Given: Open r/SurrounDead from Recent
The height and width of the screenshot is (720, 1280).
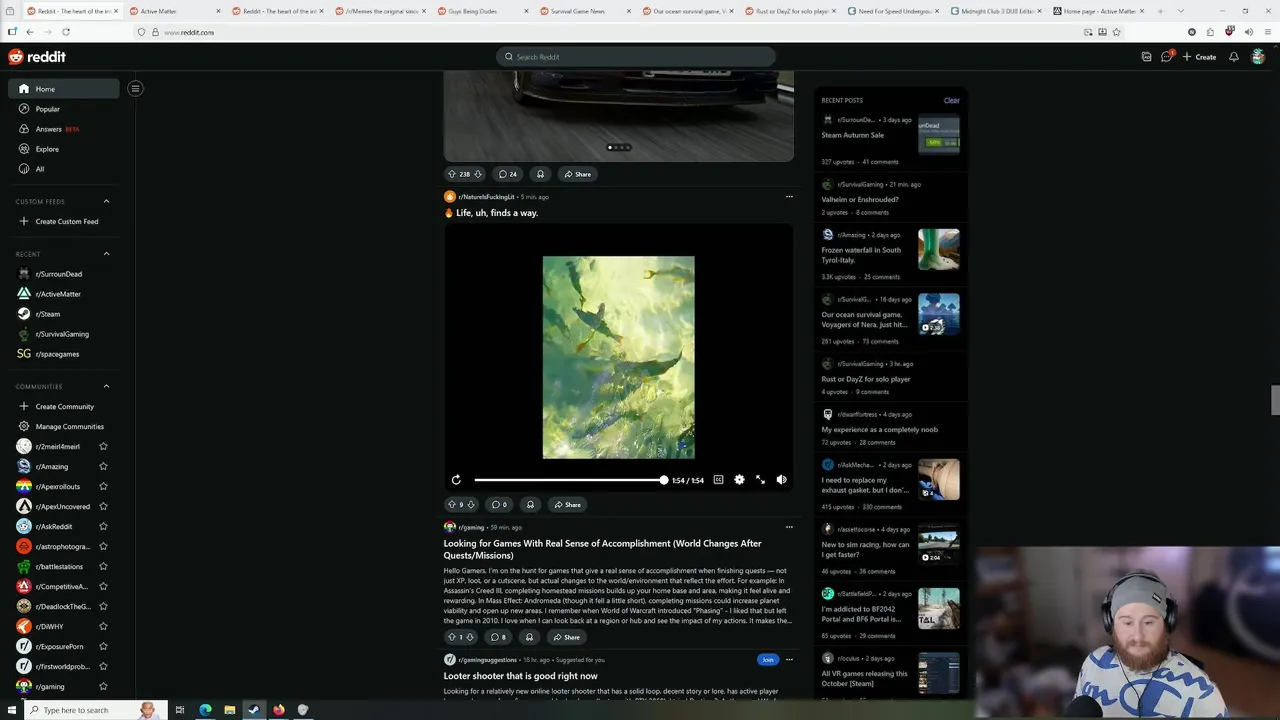Looking at the screenshot, I should [63, 274].
